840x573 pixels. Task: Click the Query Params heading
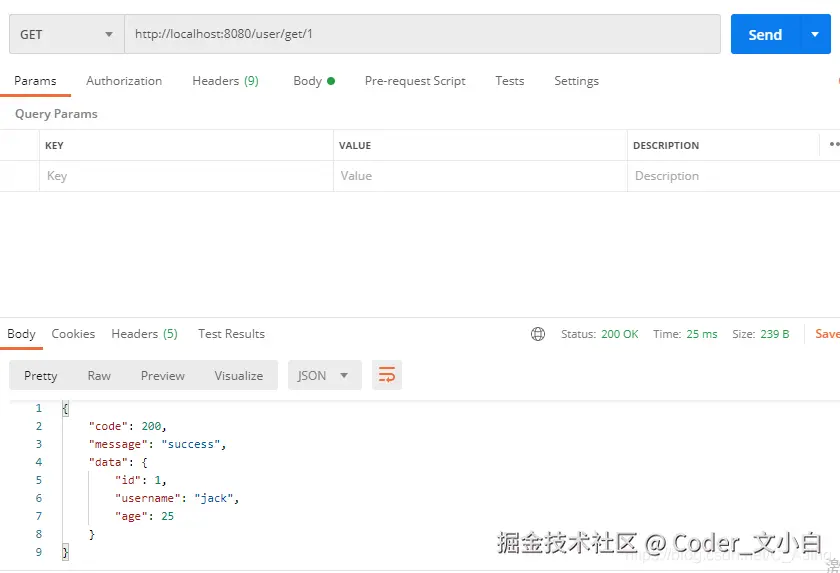click(56, 114)
